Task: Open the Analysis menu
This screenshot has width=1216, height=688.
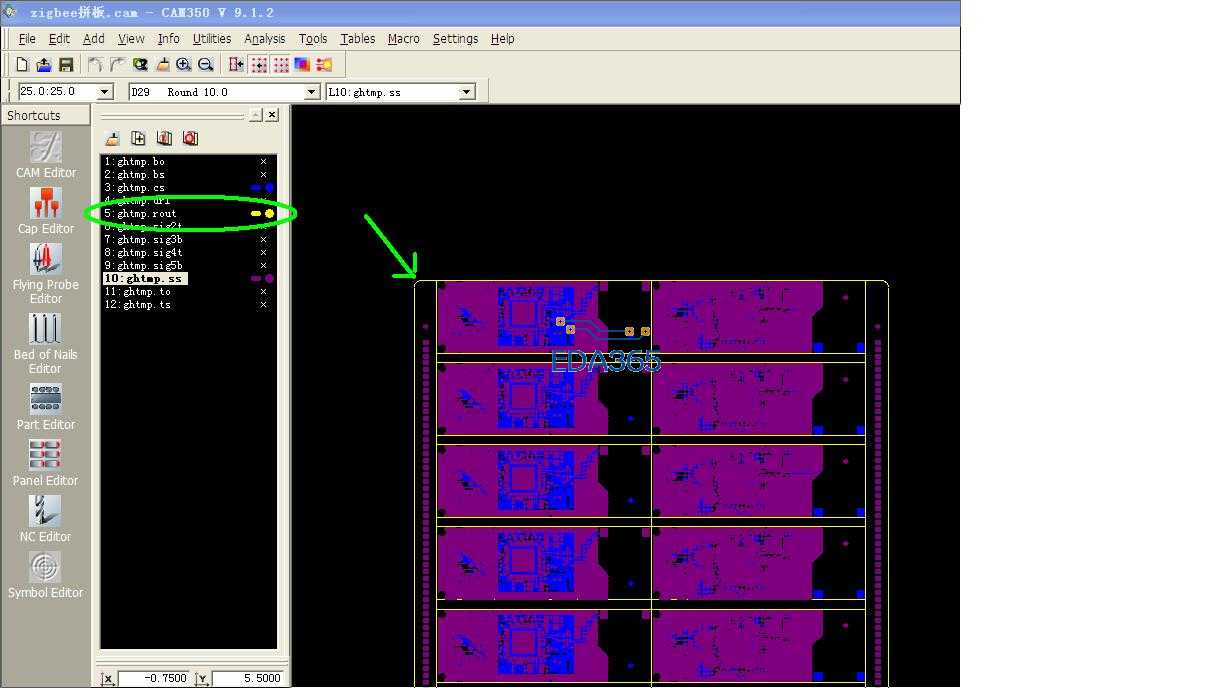Action: click(264, 38)
